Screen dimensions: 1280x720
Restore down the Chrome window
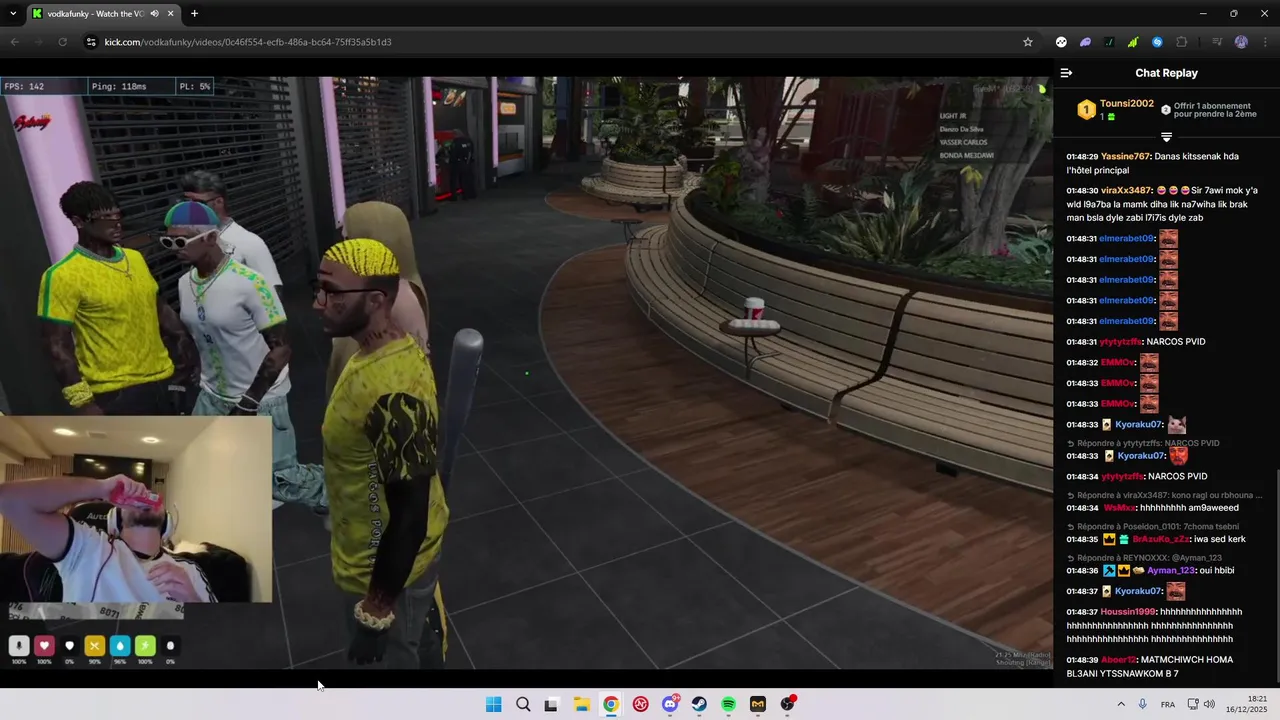[1233, 14]
